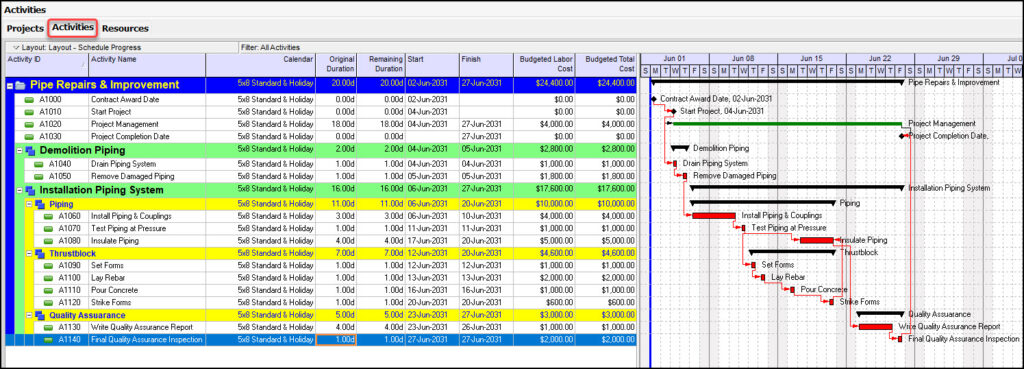Switch to the Resources tab
The image size is (1024, 369).
[125, 29]
